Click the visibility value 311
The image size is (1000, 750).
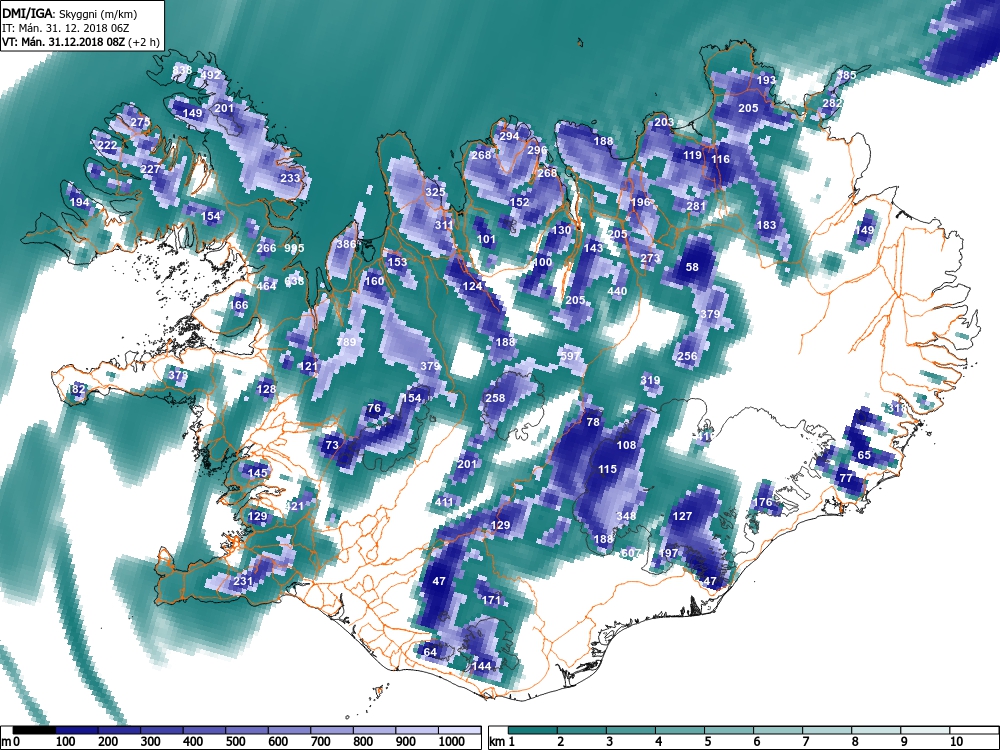[444, 225]
